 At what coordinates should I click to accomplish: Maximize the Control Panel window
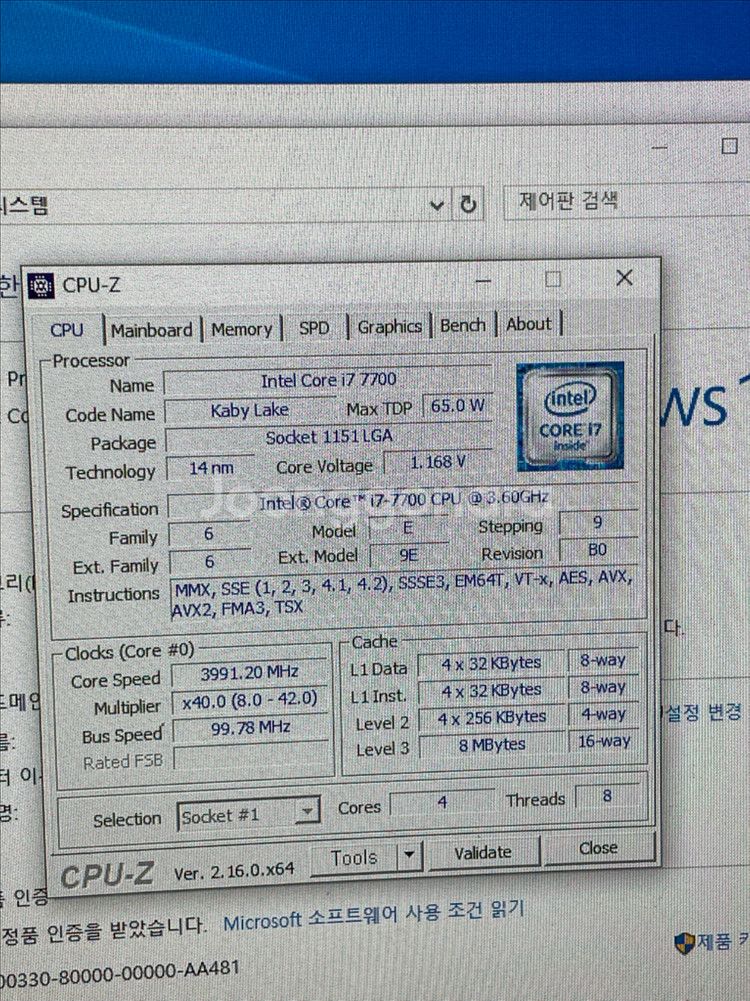[x=729, y=146]
